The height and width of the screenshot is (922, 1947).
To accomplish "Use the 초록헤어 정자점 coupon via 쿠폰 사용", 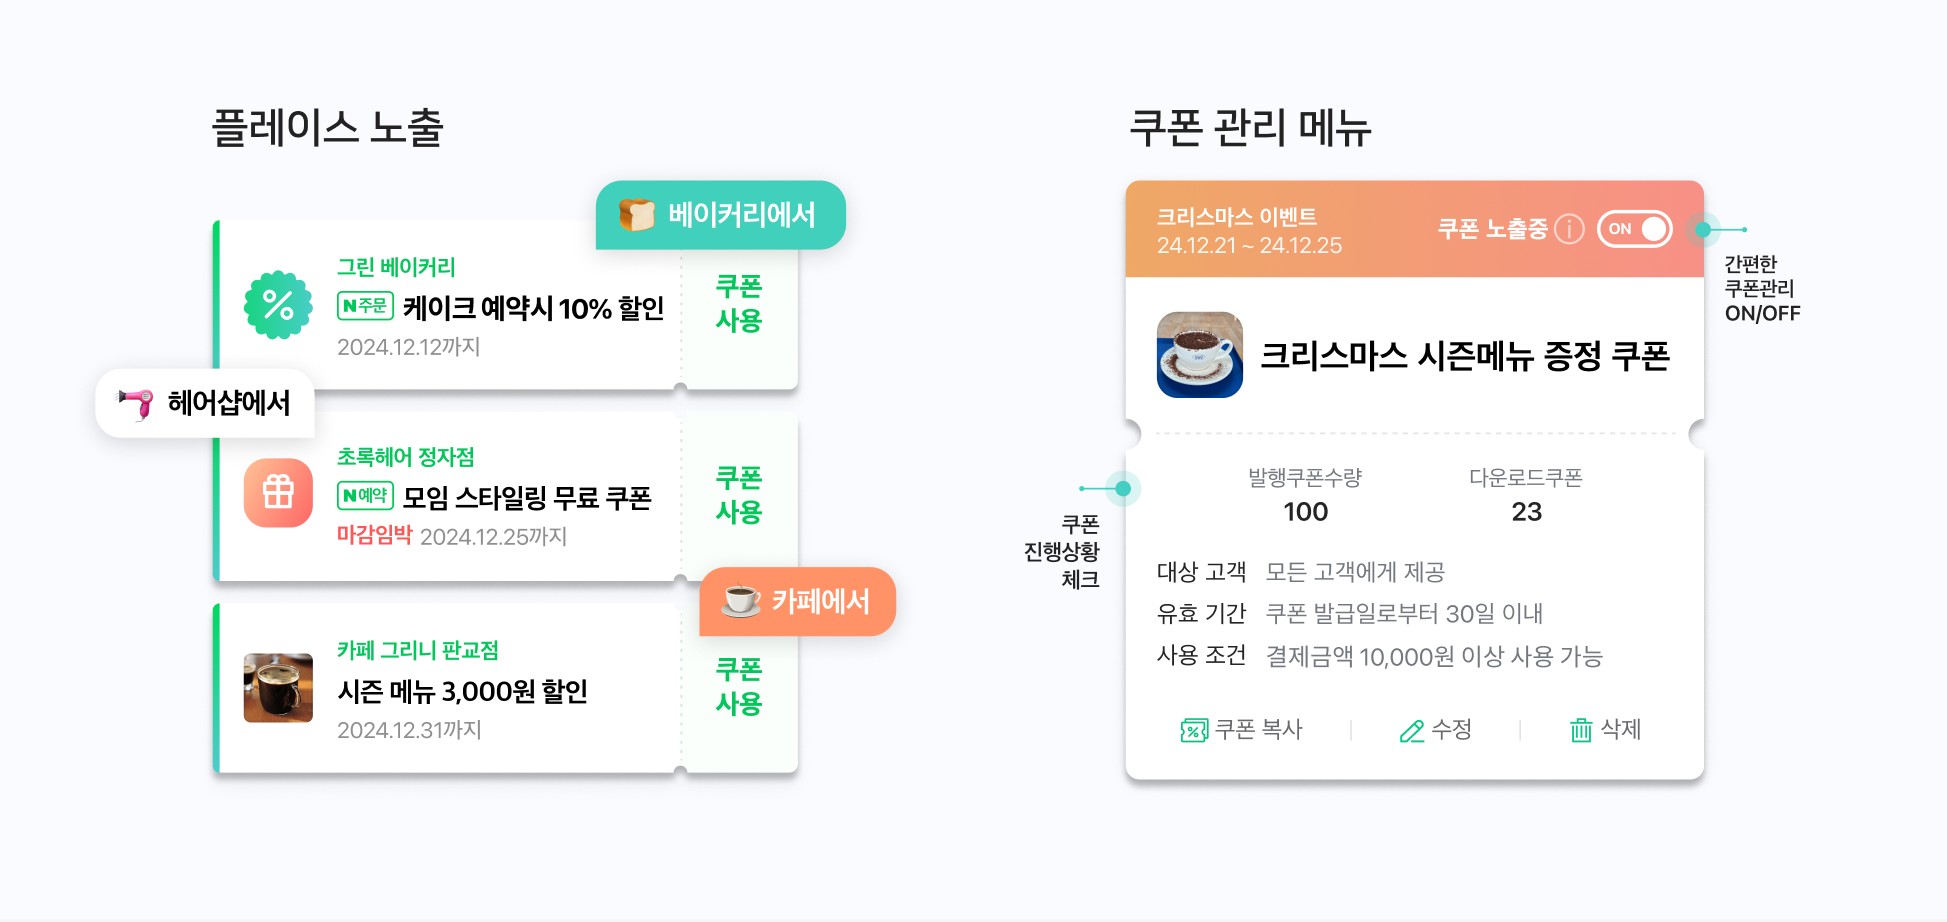I will (x=739, y=495).
